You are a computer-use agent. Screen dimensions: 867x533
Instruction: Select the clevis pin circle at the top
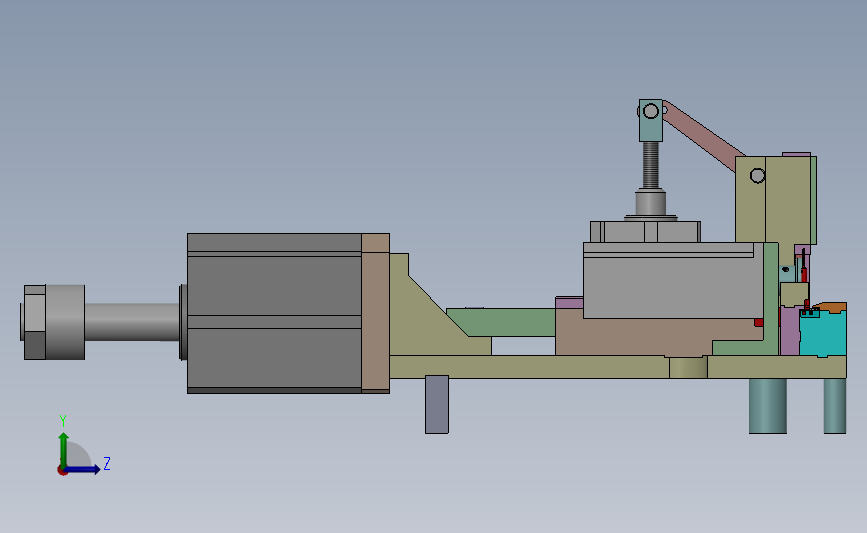pos(651,112)
